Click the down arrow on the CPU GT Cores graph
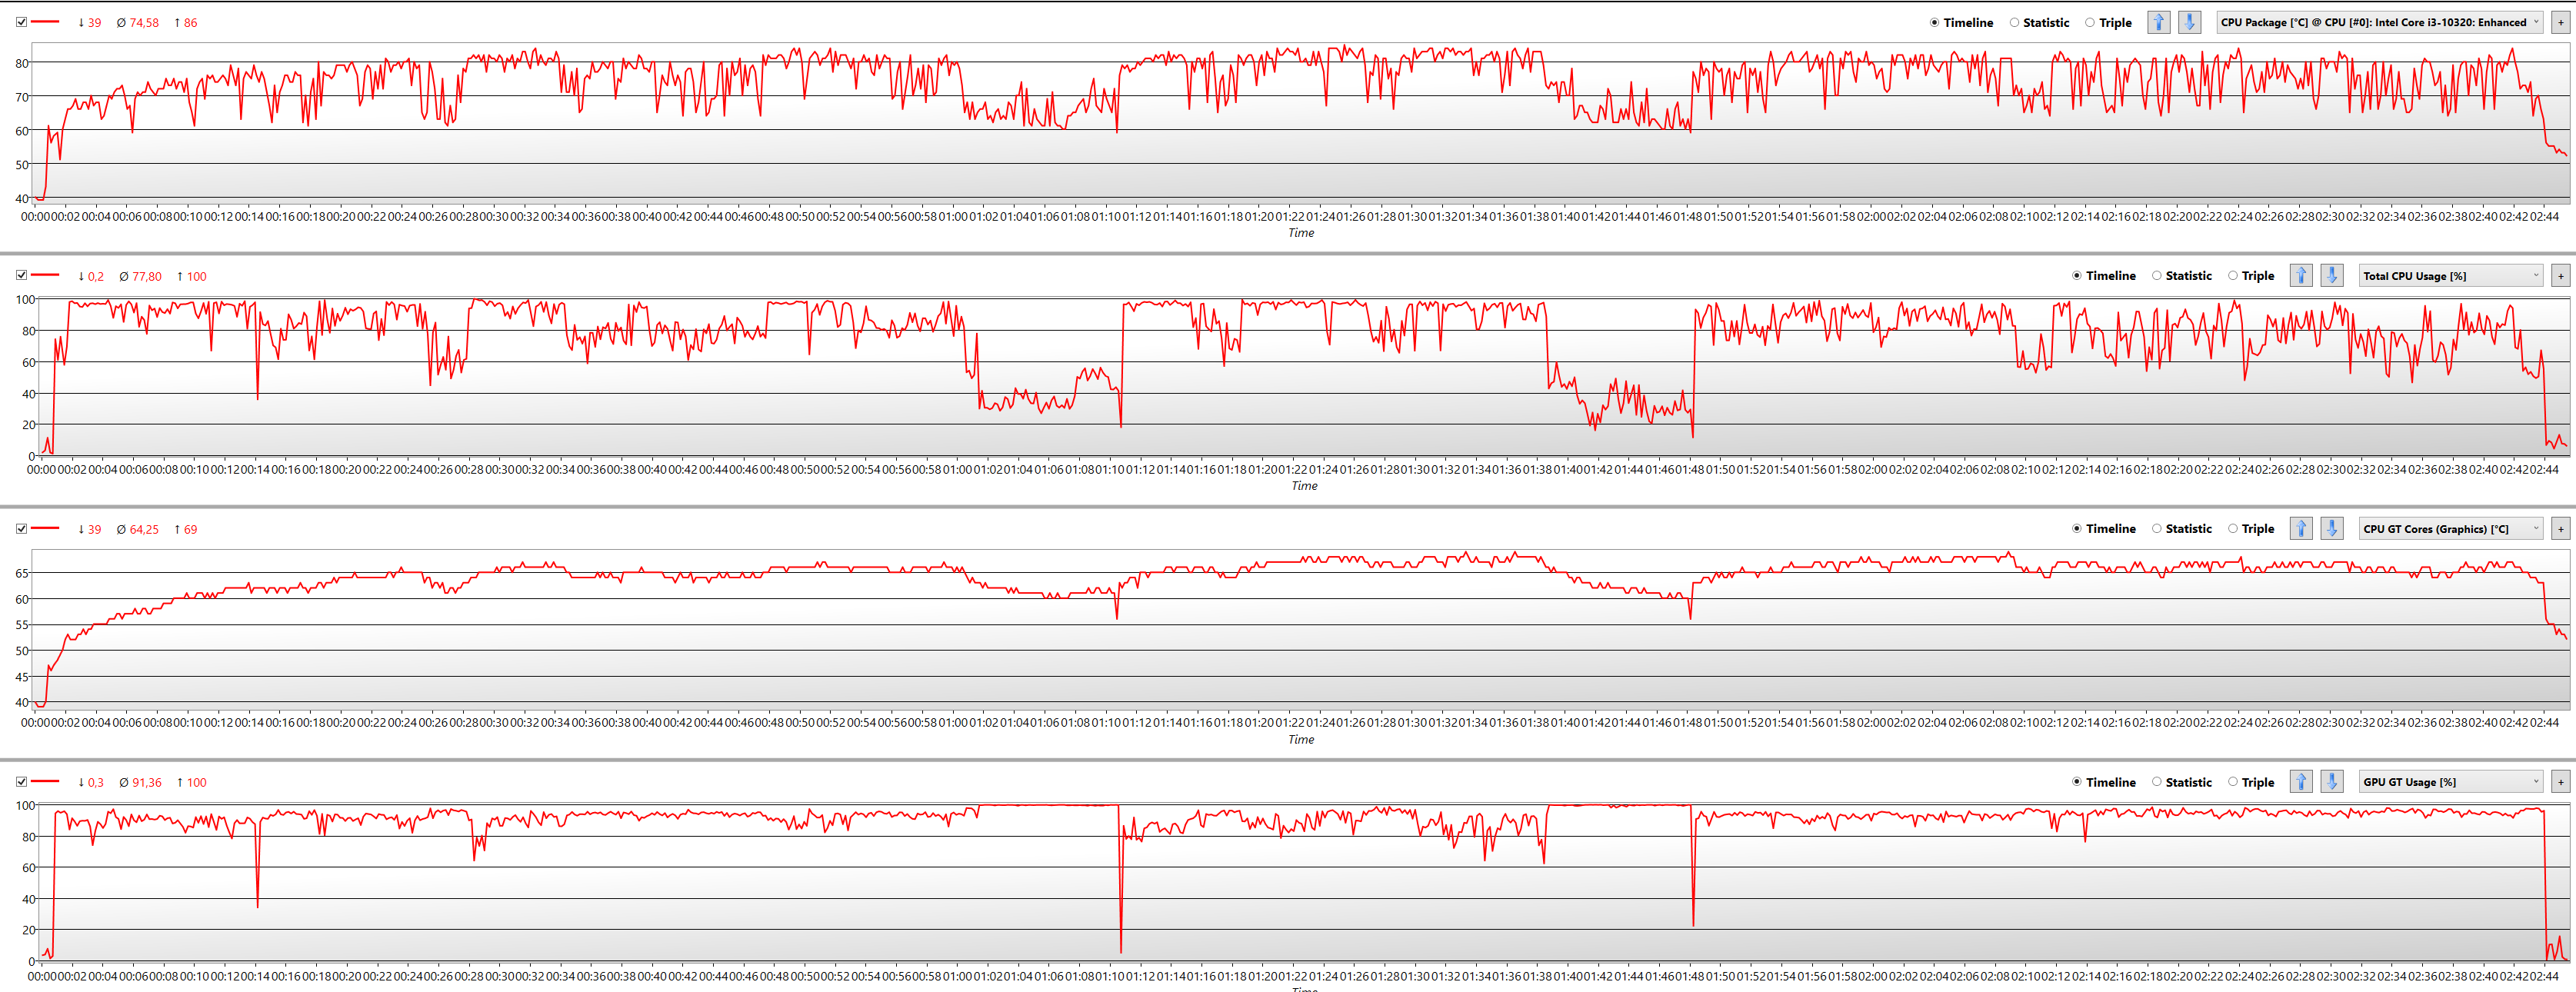Viewport: 2576px width, 992px height. (2331, 528)
